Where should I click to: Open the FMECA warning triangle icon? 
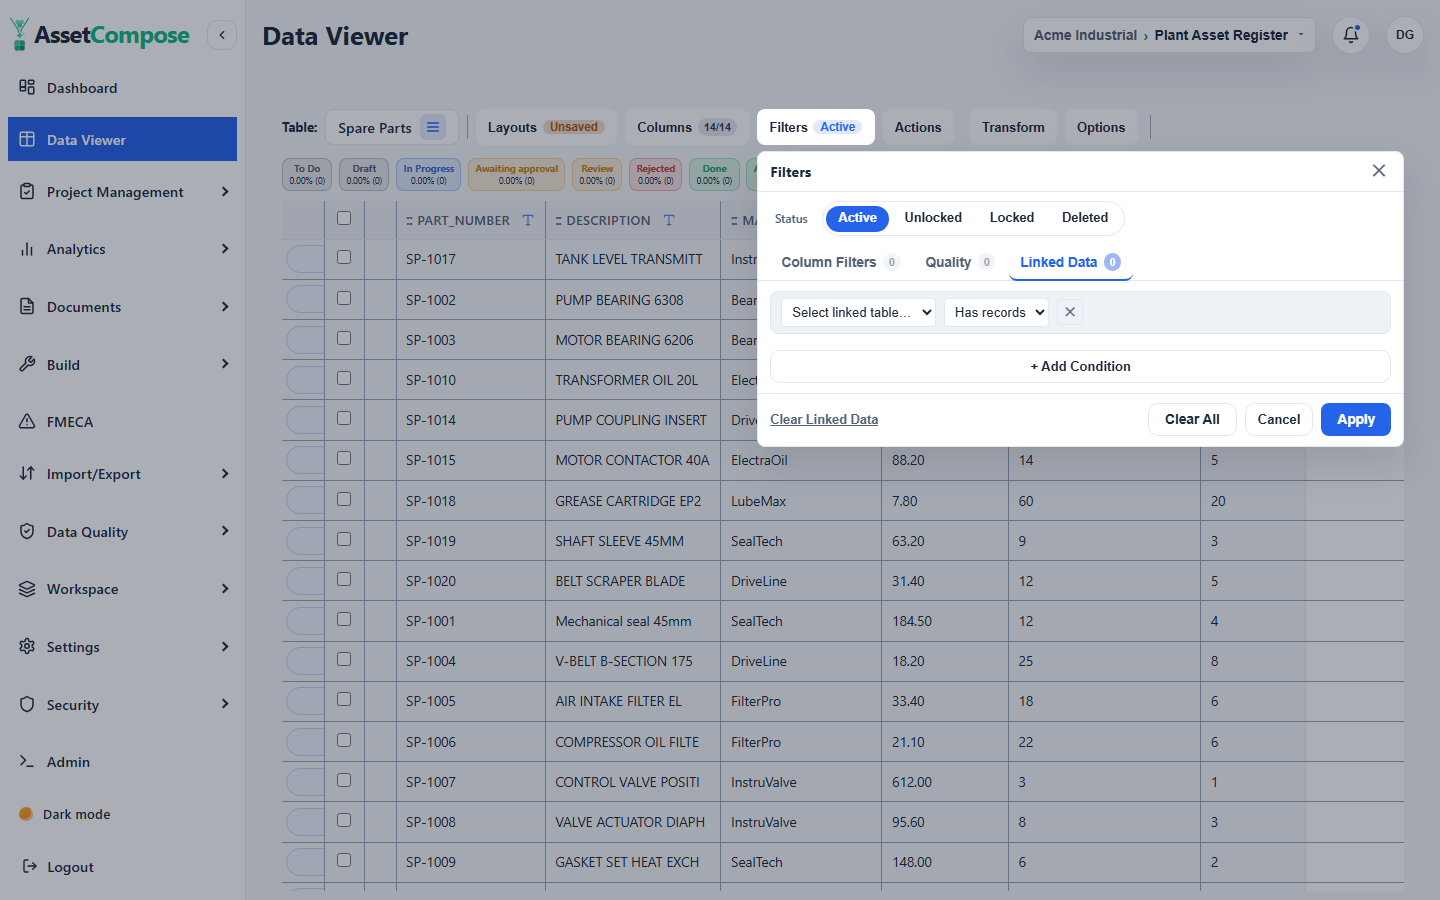(x=27, y=421)
